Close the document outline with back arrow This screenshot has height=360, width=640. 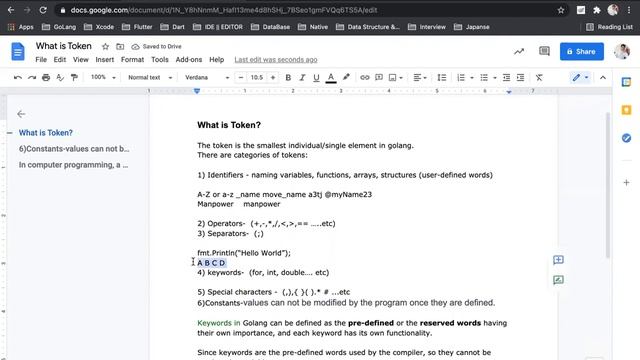(21, 114)
